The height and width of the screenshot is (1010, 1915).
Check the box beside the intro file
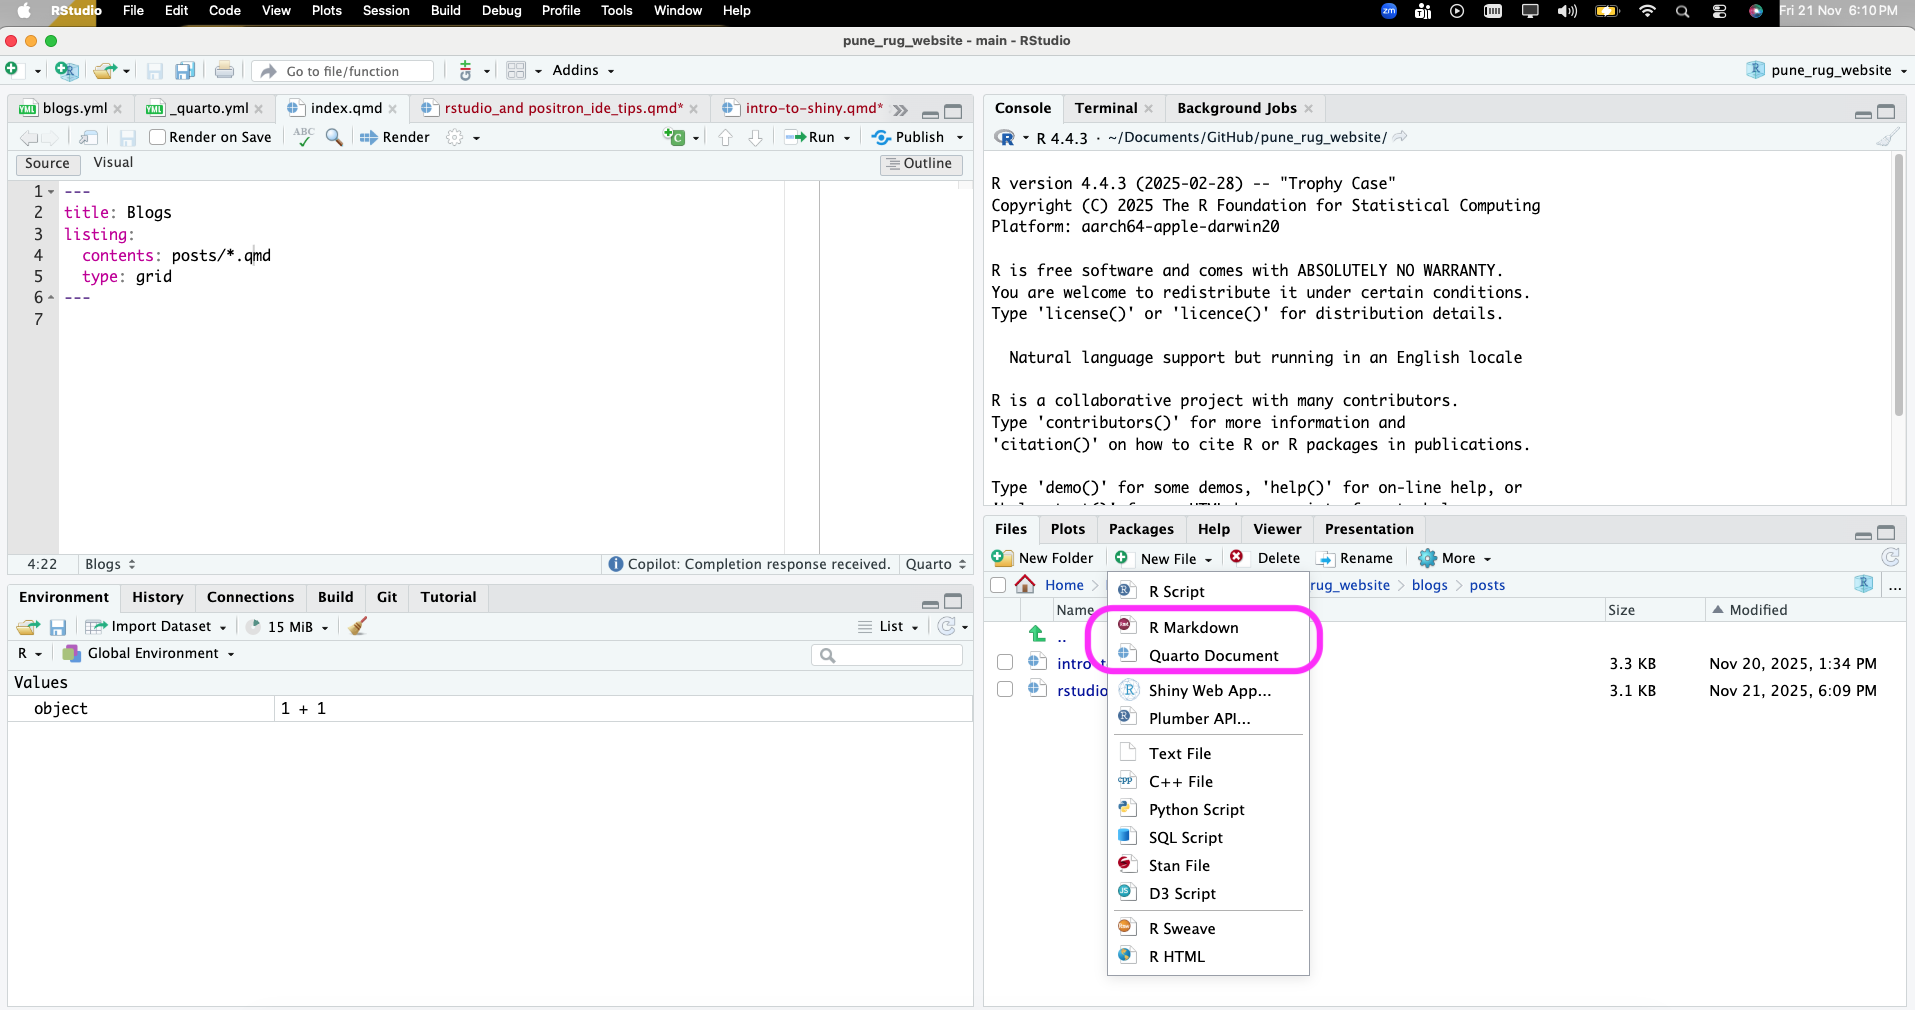click(1005, 663)
